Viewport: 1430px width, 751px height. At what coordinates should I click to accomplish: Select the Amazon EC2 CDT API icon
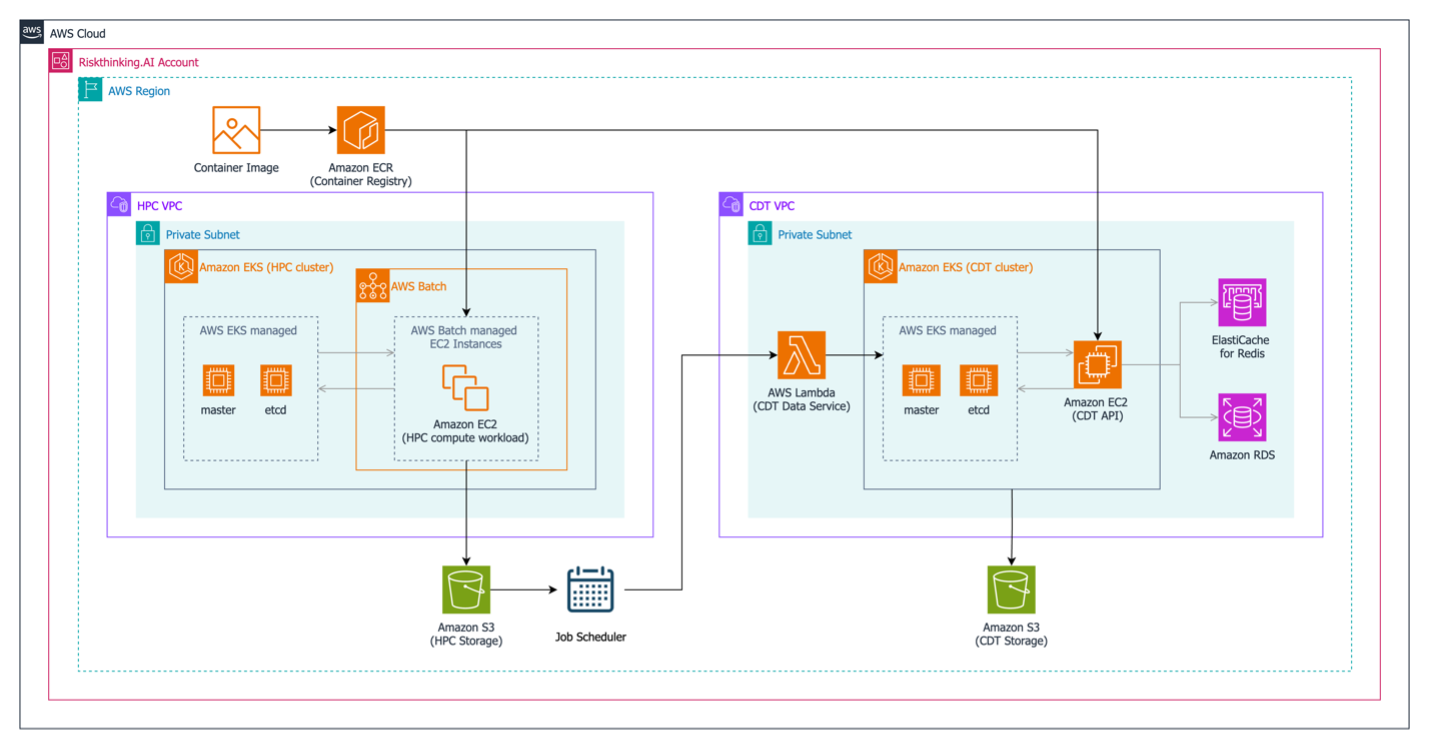coord(1097,363)
